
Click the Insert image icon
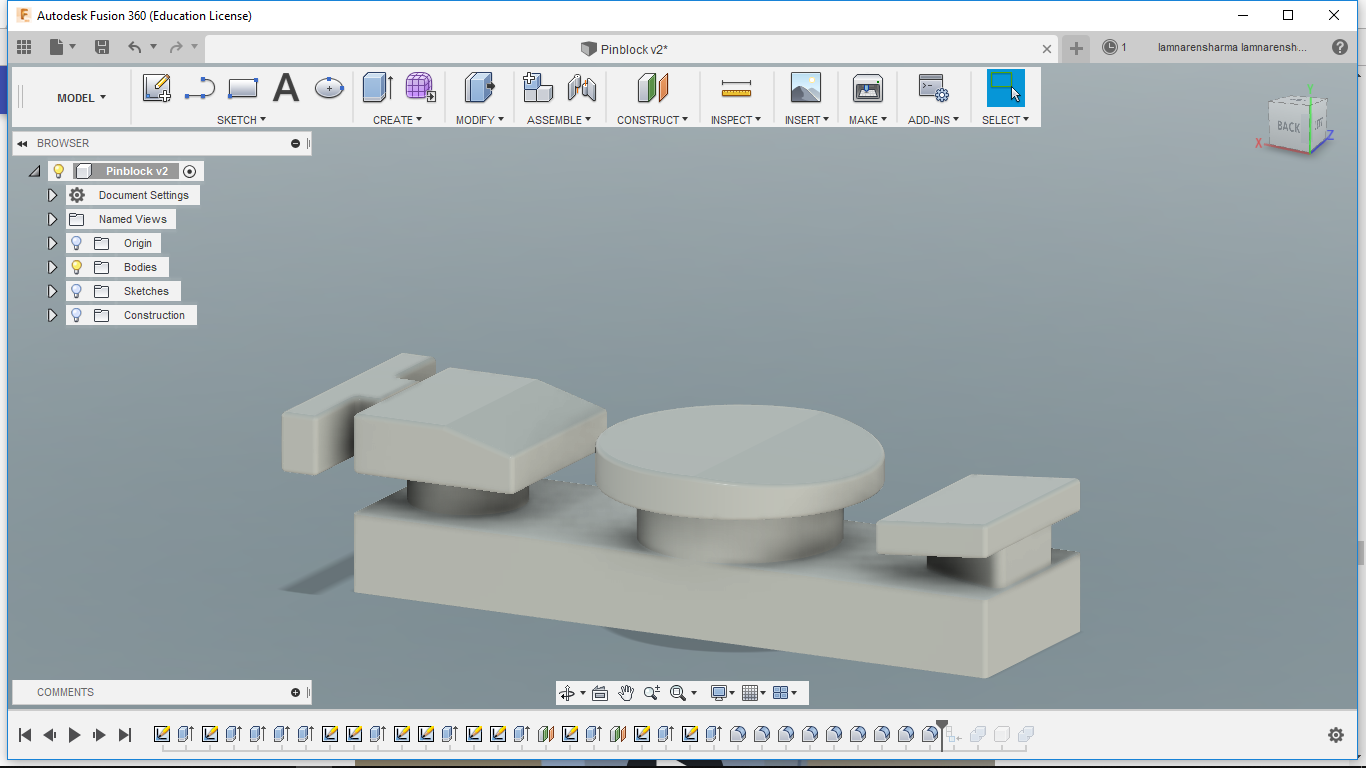coord(805,88)
